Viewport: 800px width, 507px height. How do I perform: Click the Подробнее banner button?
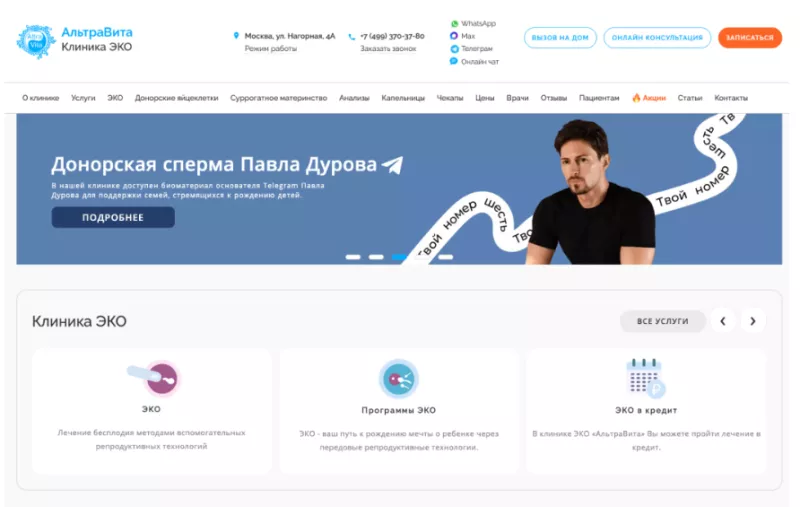pyautogui.click(x=113, y=217)
